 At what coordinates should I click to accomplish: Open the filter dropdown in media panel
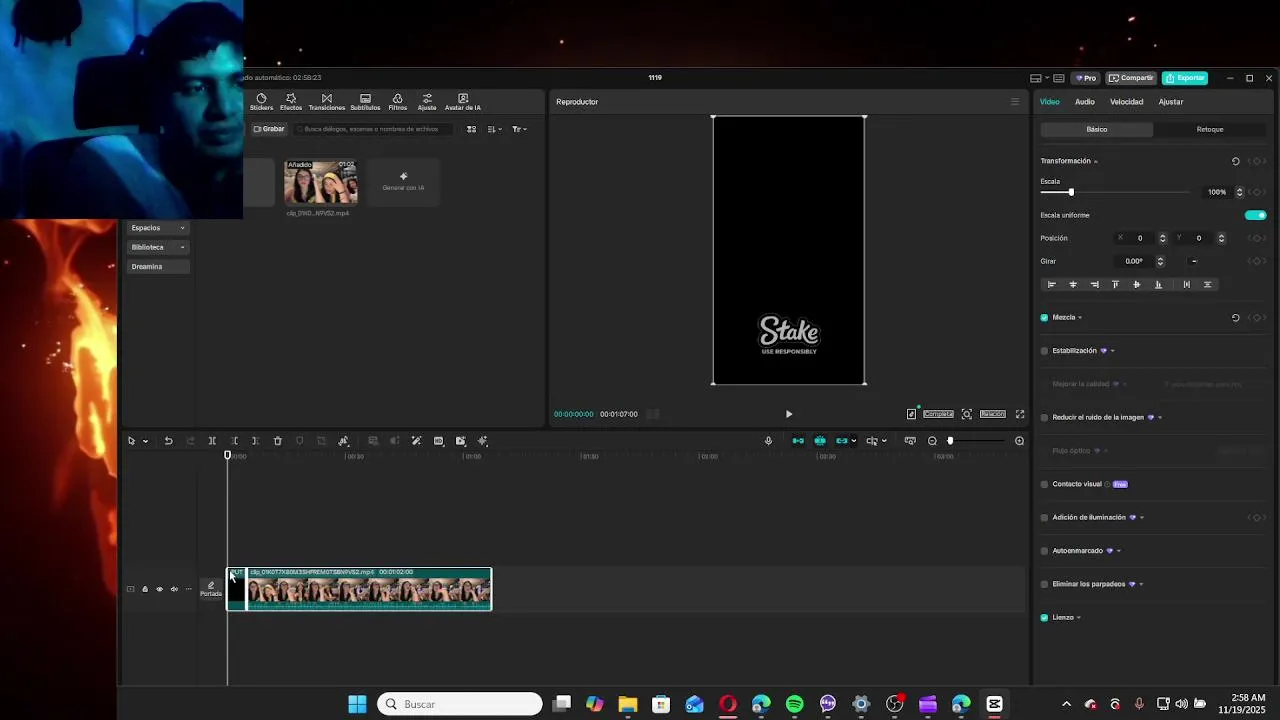pos(518,129)
